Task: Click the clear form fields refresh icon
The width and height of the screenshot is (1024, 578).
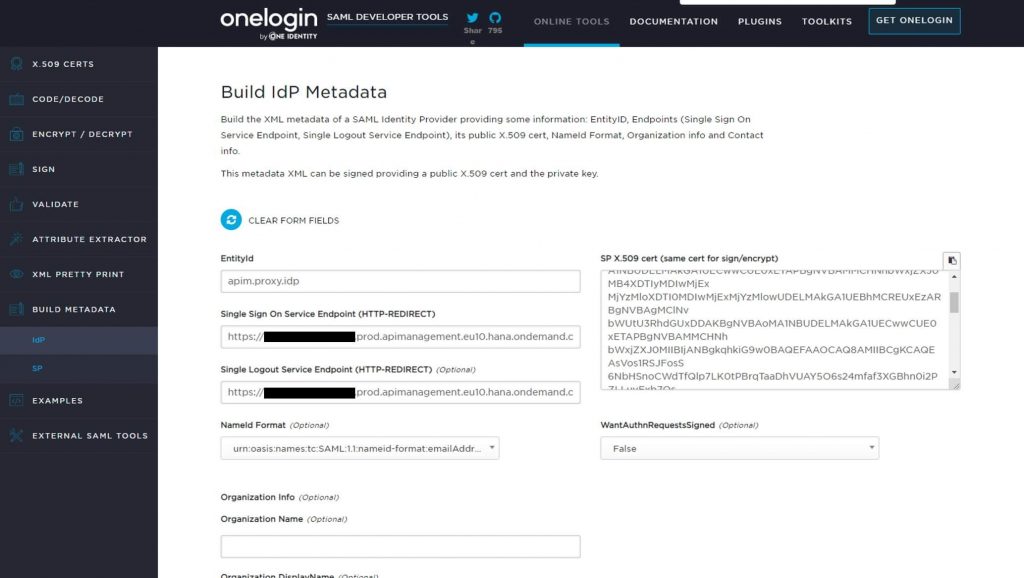Action: pyautogui.click(x=231, y=220)
